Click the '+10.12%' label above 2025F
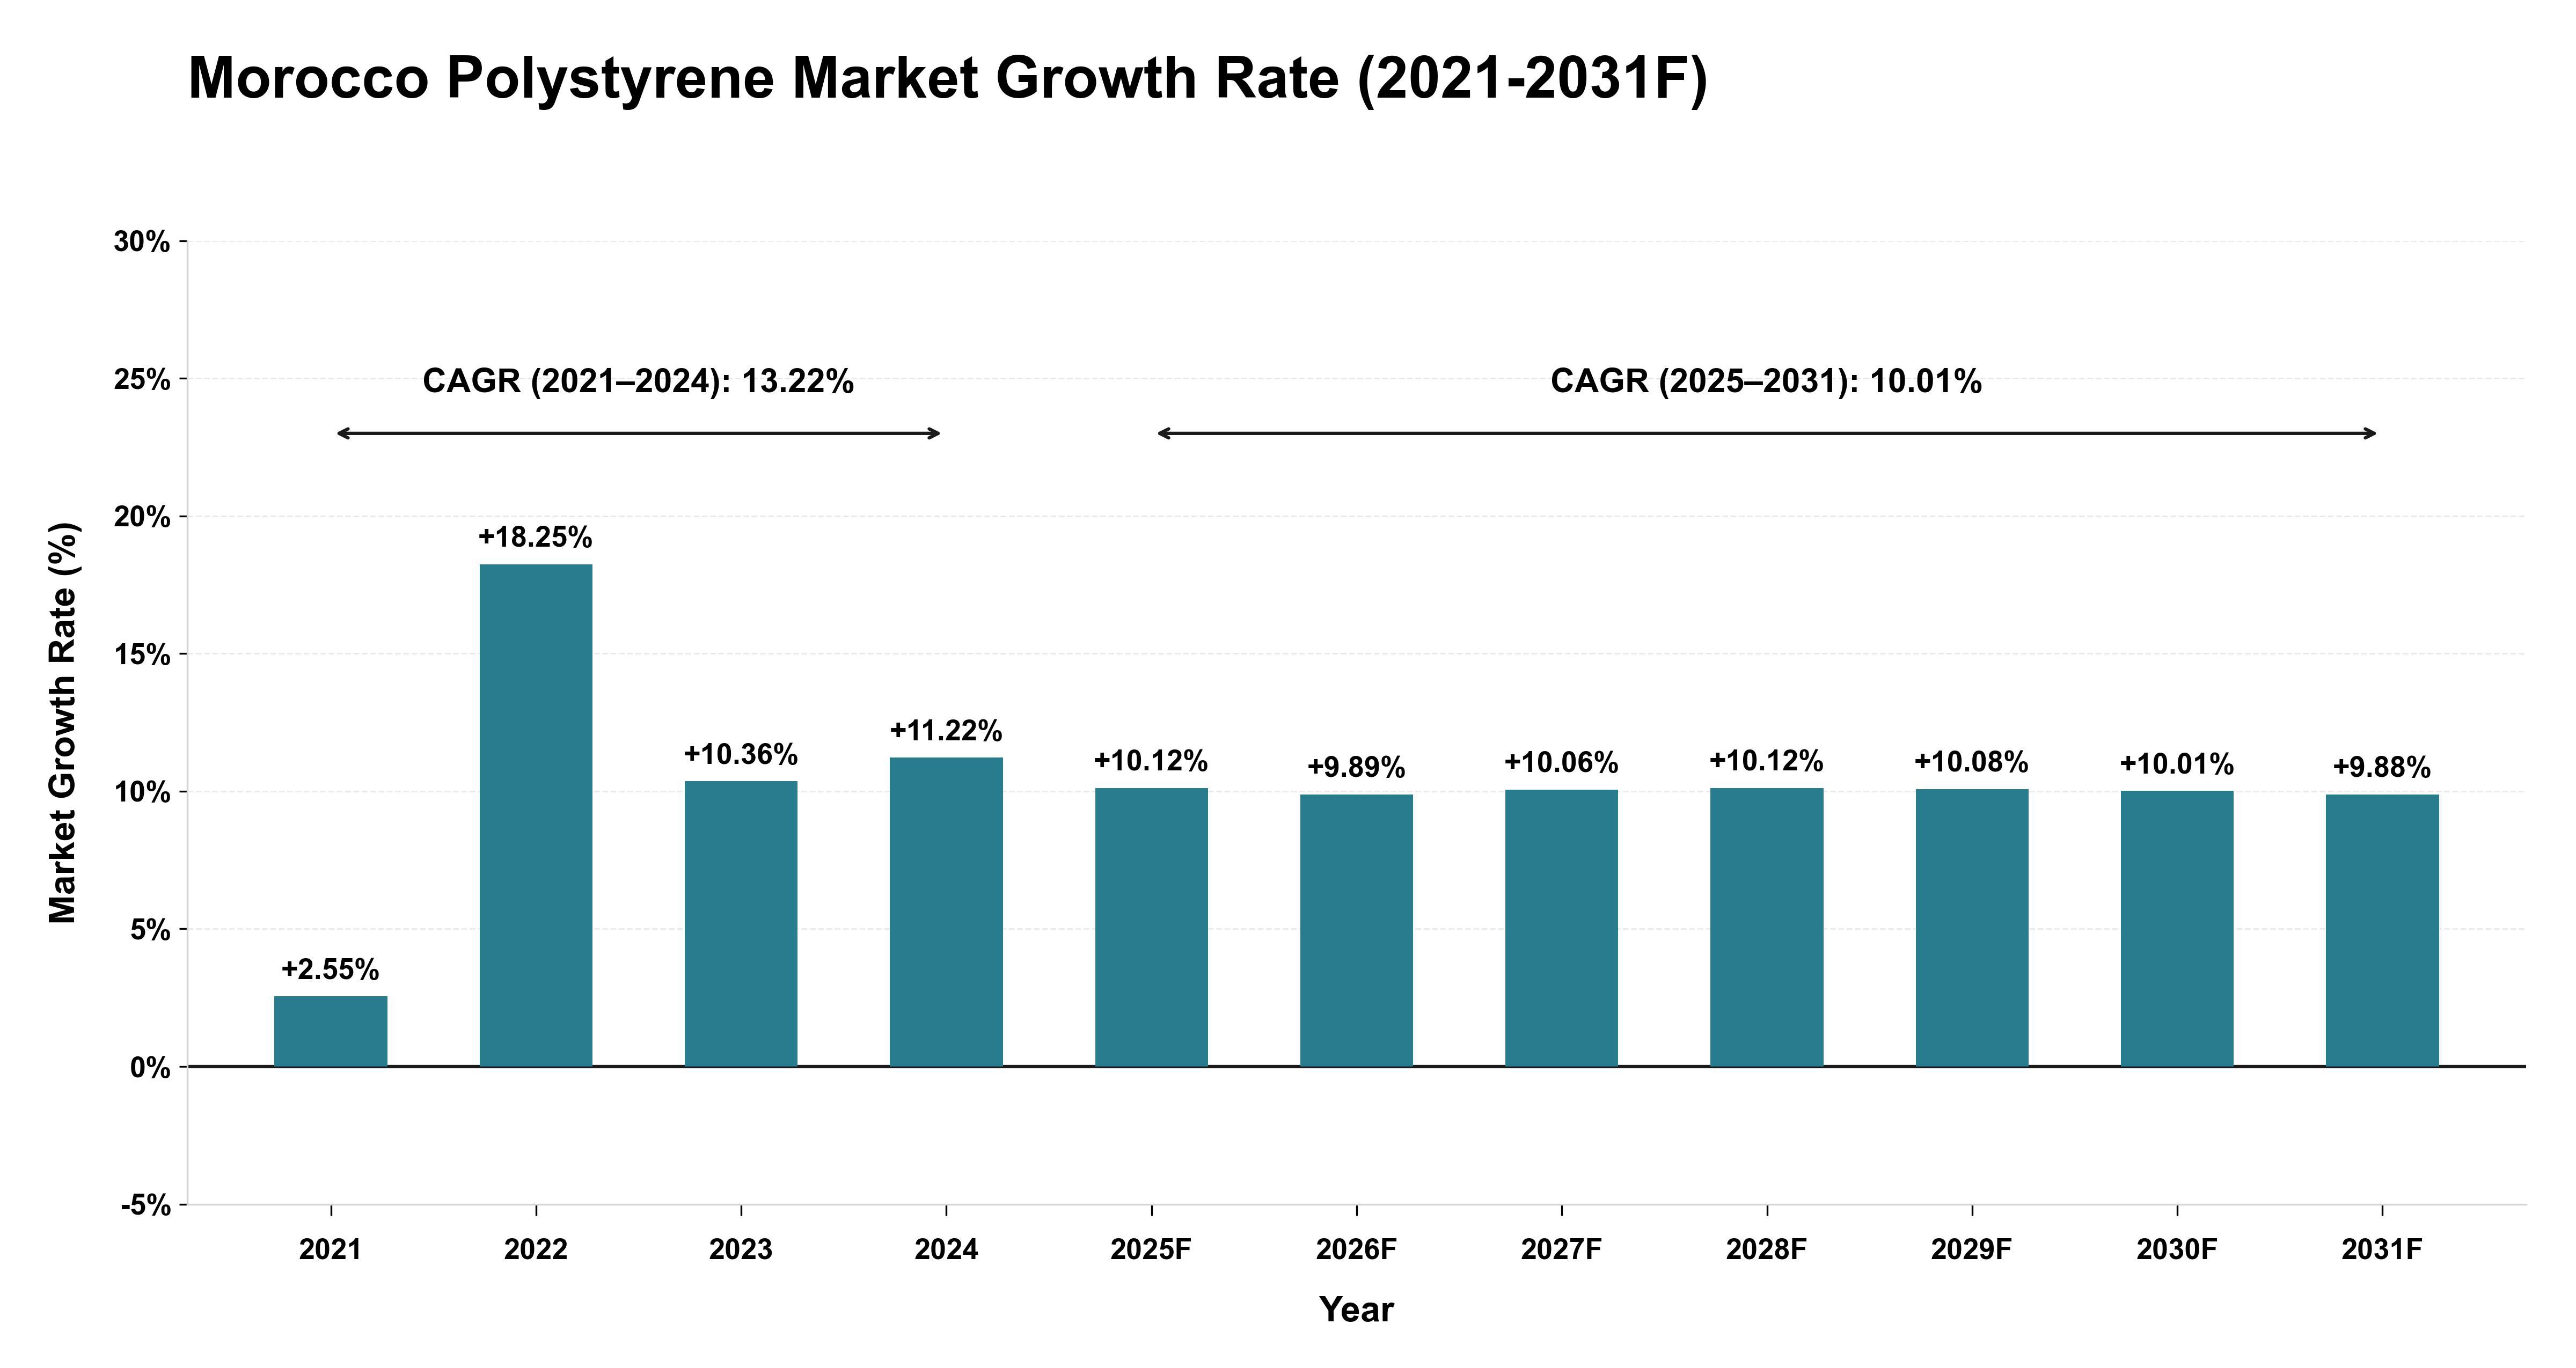Screen dimensions: 2576x1368 (x=1151, y=761)
